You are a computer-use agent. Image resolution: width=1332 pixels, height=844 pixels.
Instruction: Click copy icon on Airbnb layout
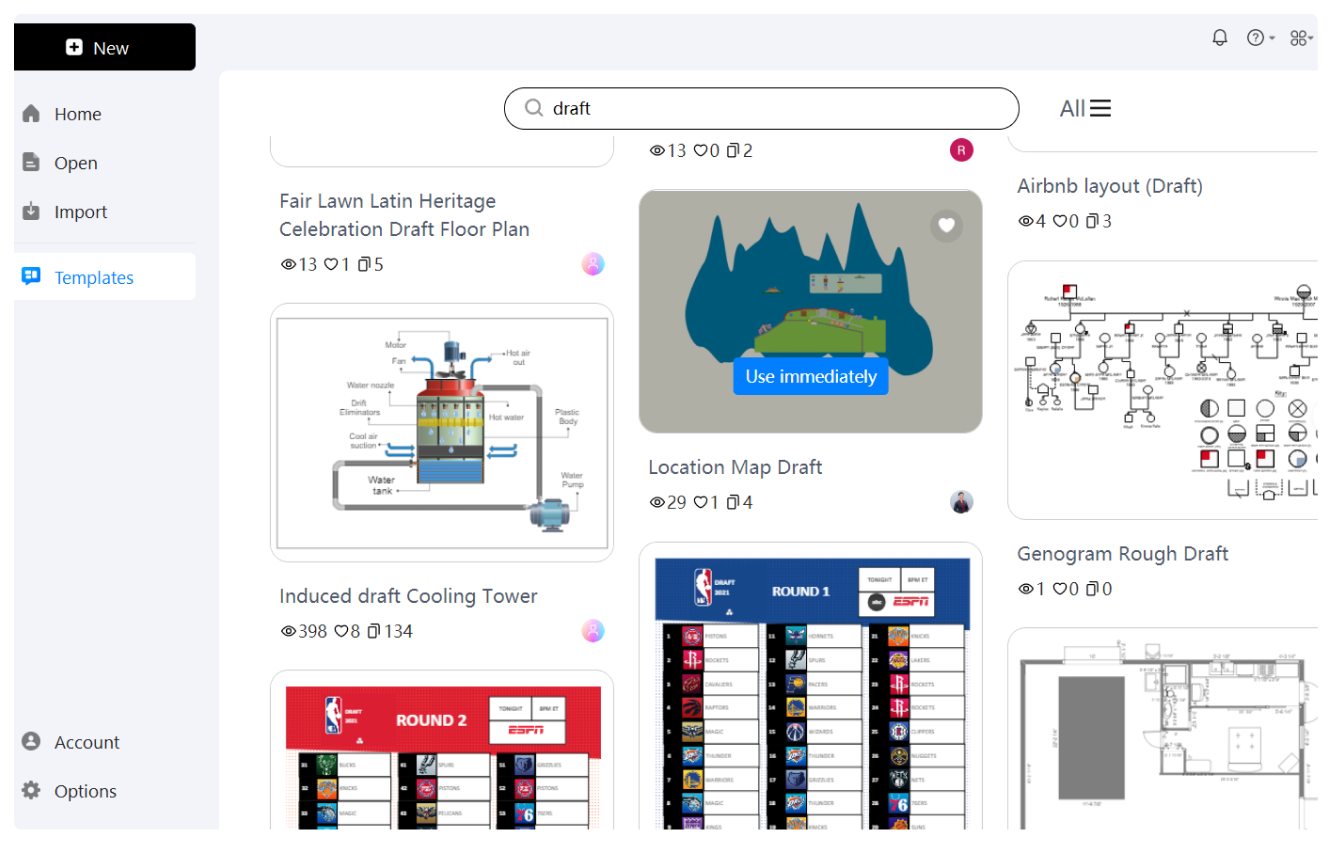point(1093,221)
